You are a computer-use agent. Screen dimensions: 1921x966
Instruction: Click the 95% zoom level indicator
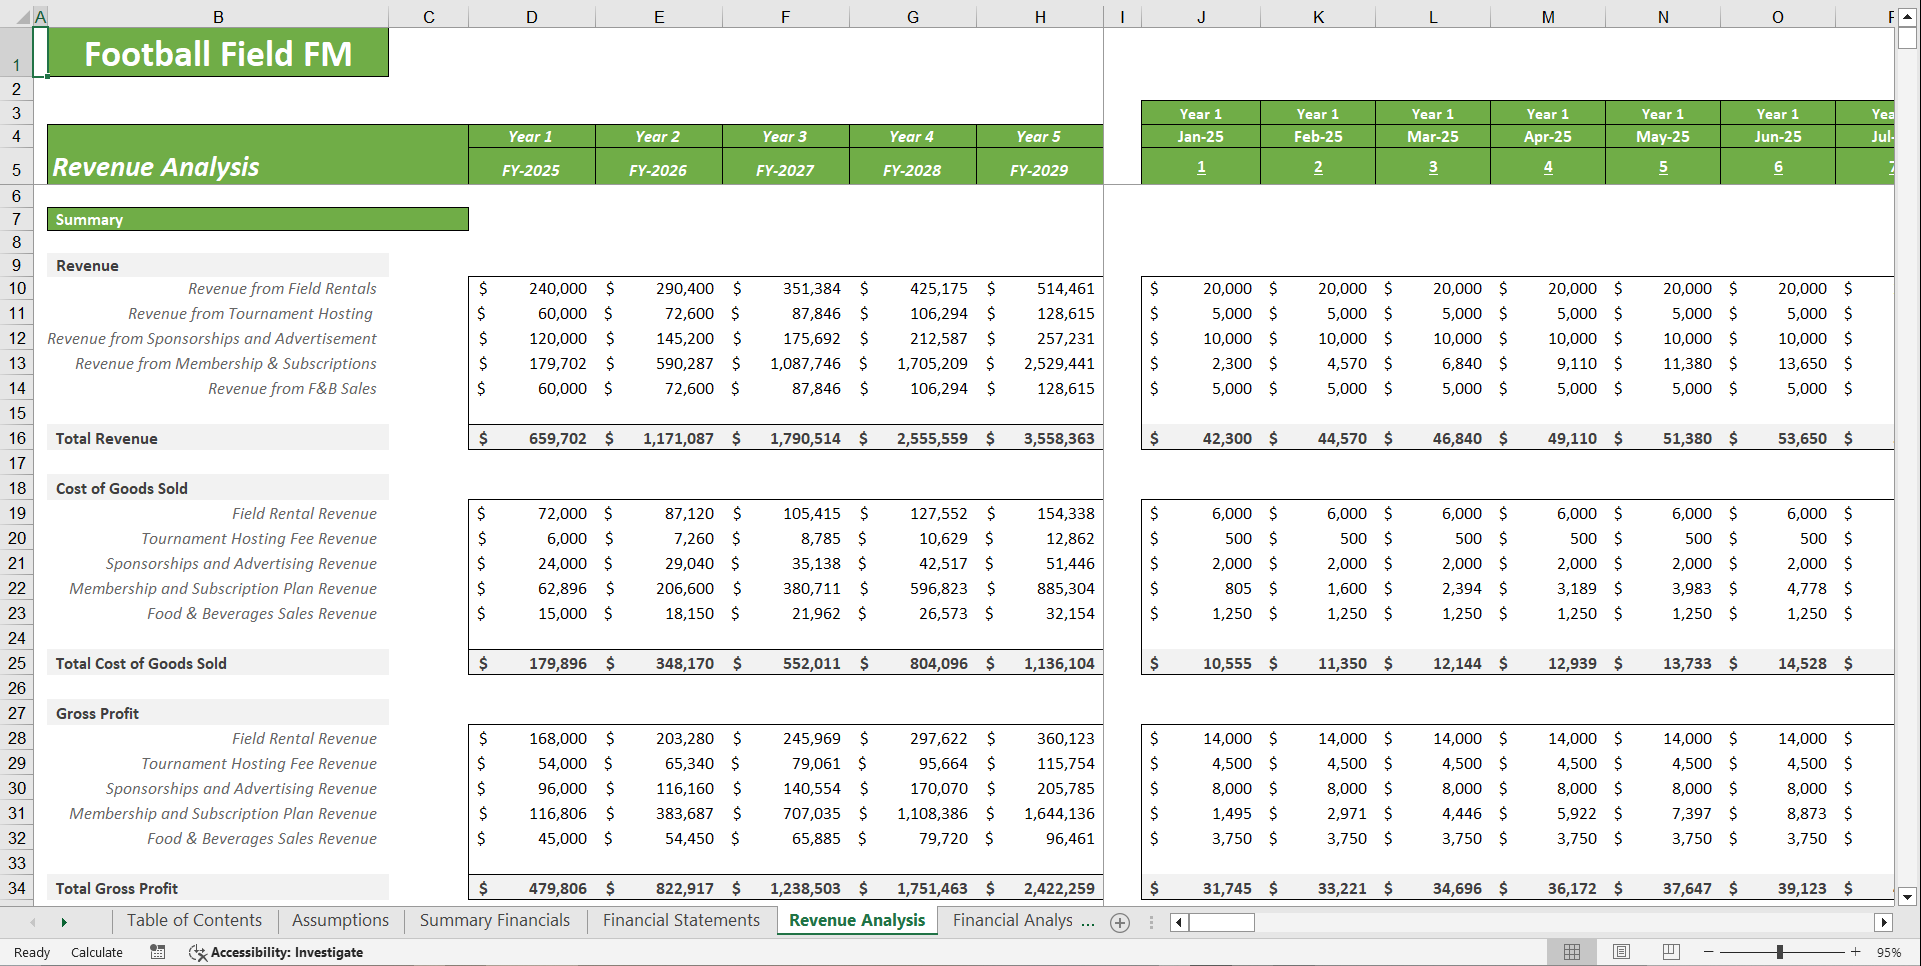pos(1891,952)
